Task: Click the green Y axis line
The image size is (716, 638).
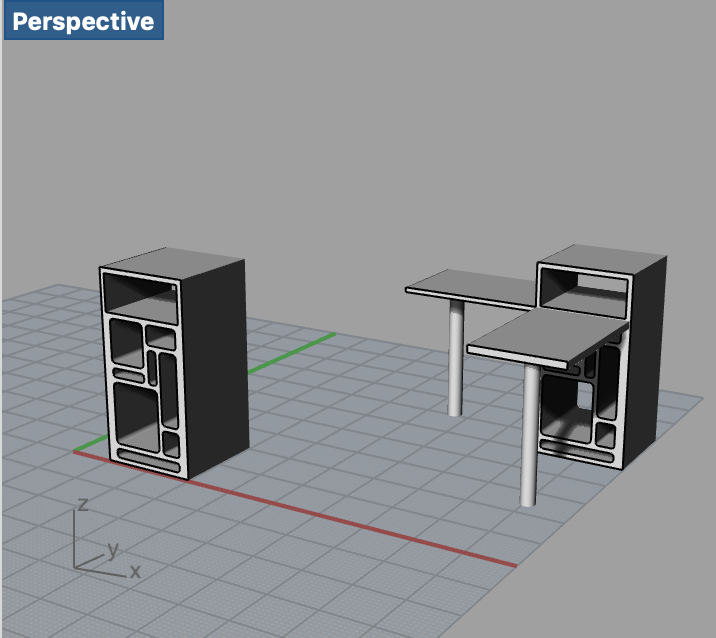Action: tap(292, 353)
